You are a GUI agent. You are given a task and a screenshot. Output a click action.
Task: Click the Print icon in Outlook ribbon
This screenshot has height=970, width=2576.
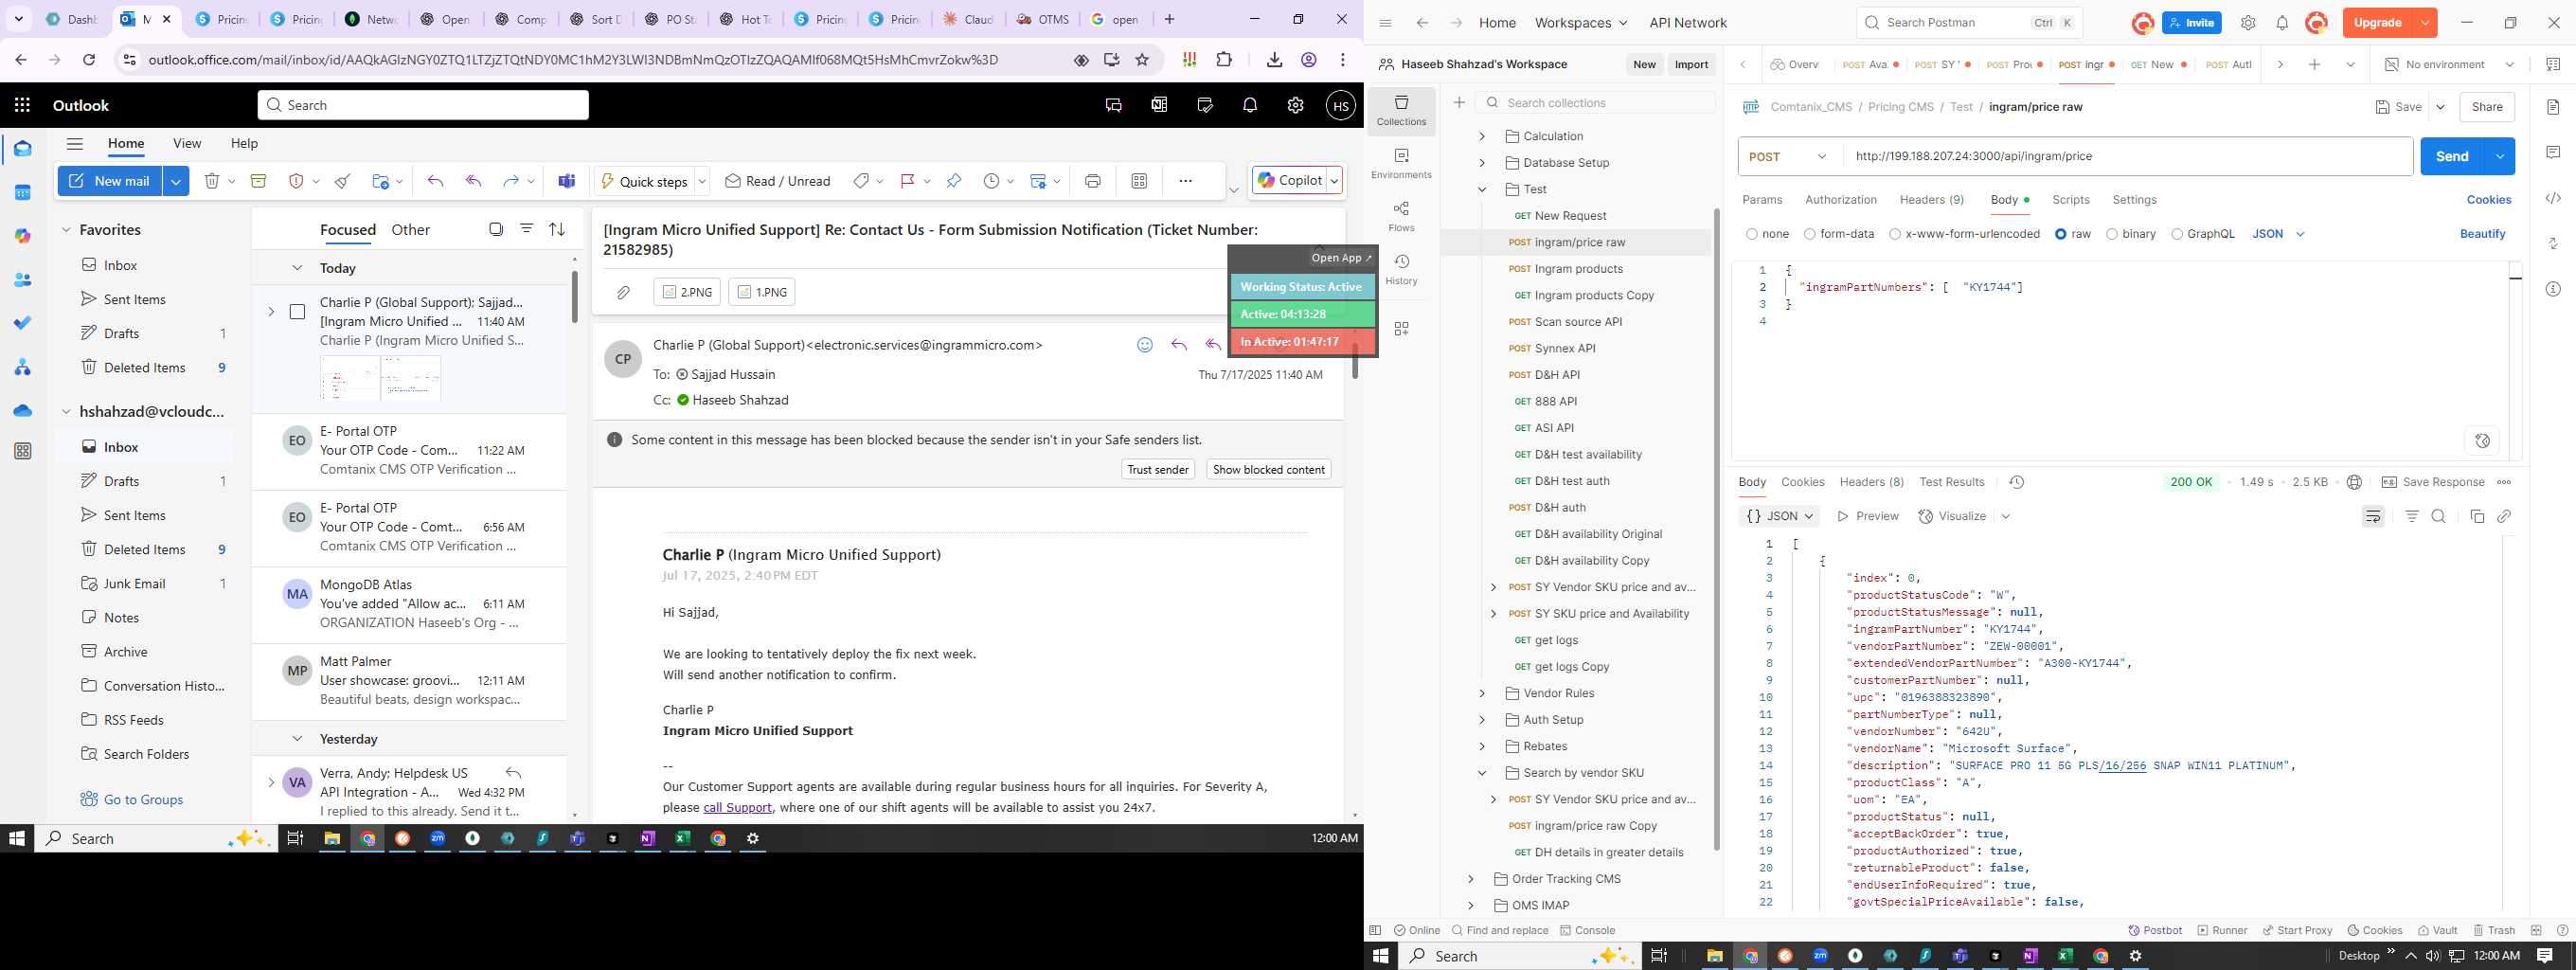click(x=1092, y=181)
